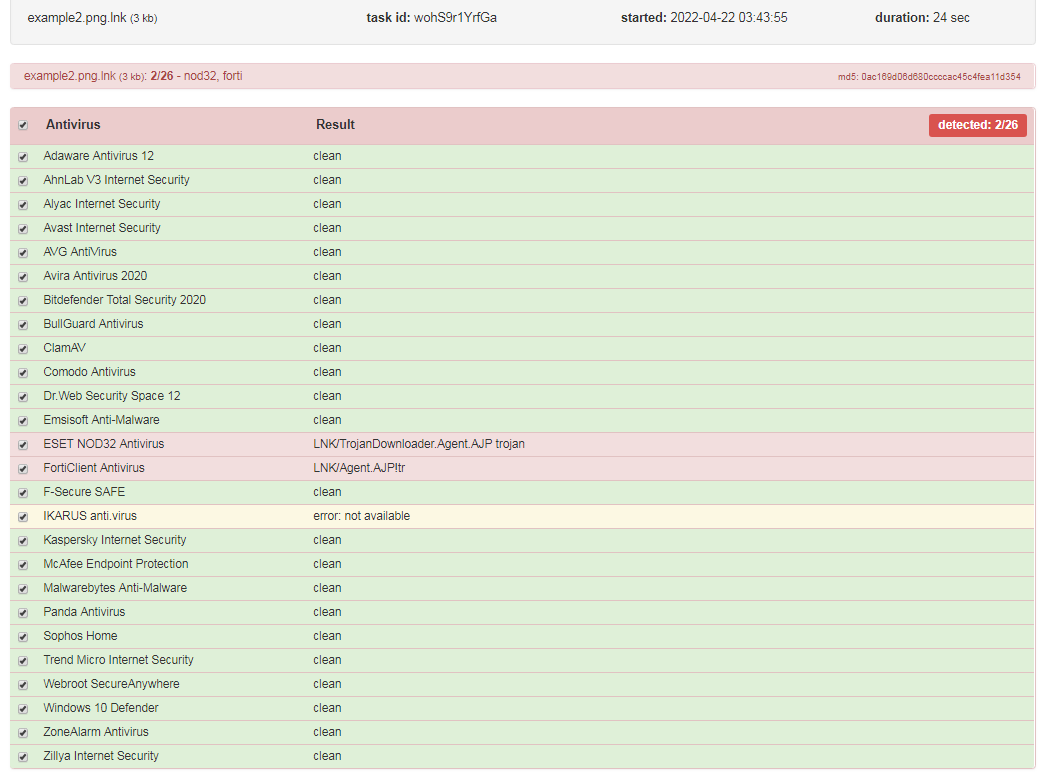Click the Avira Antivirus 2020 name
1042x783 pixels.
95,276
